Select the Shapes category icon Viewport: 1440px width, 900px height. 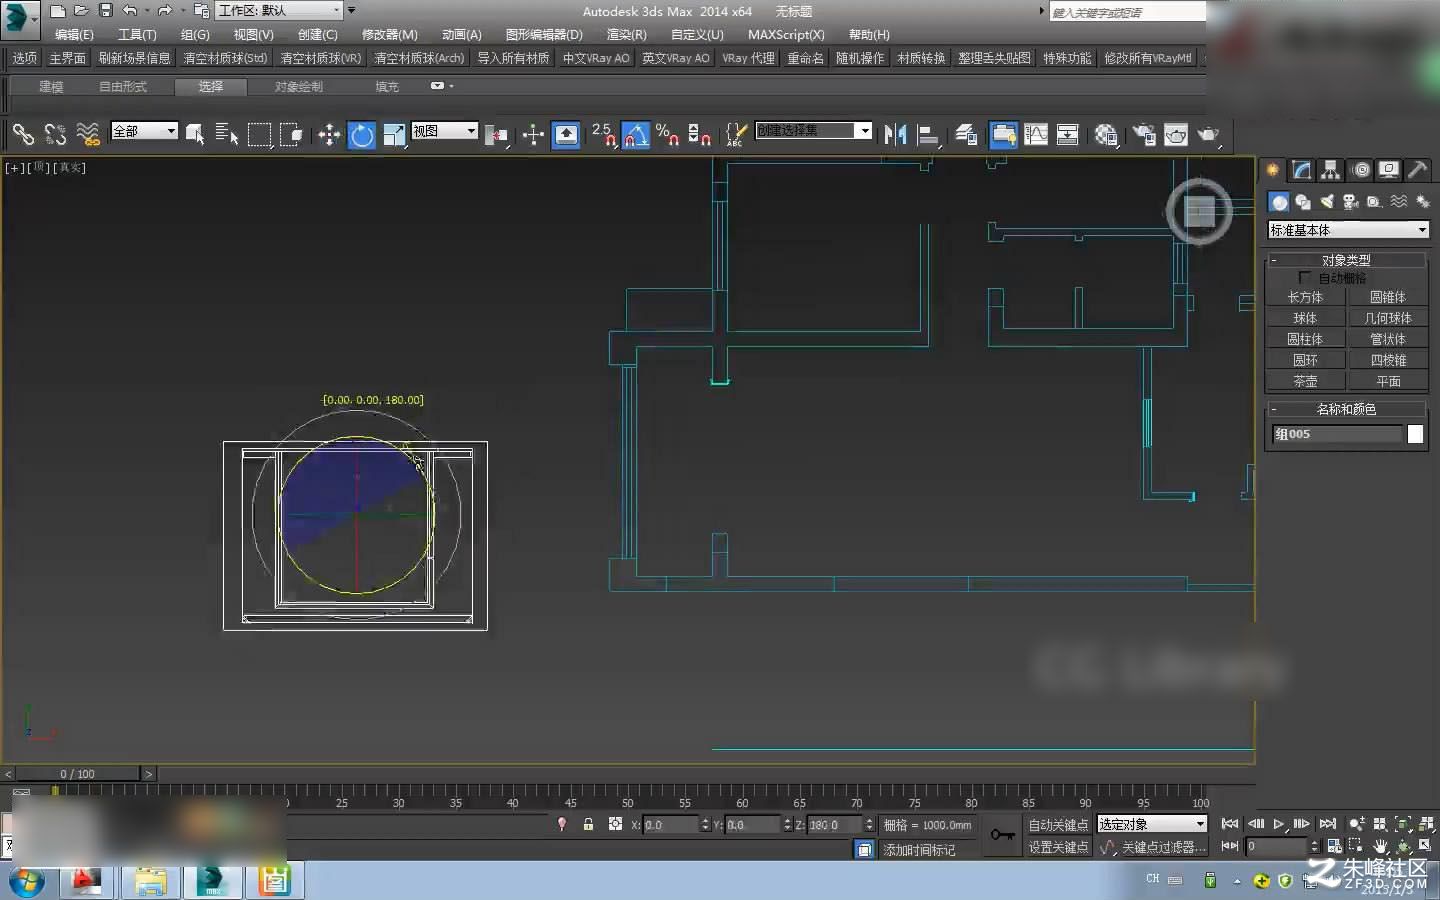coord(1303,202)
